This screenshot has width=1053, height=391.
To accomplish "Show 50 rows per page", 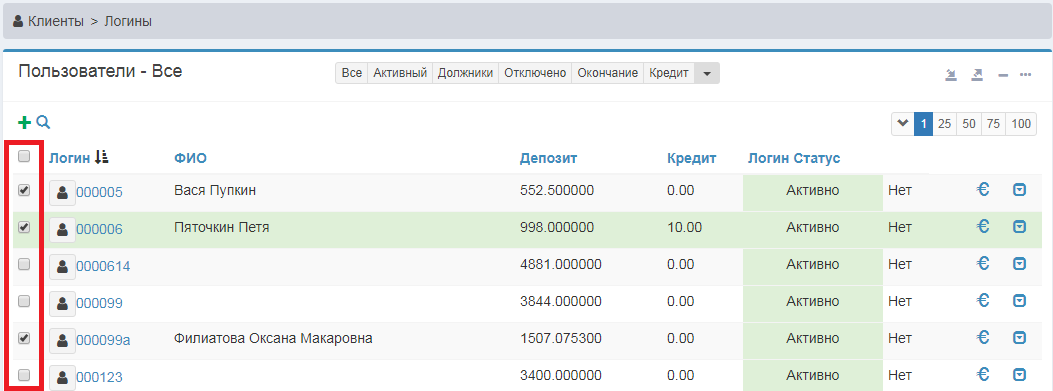I will (x=968, y=124).
